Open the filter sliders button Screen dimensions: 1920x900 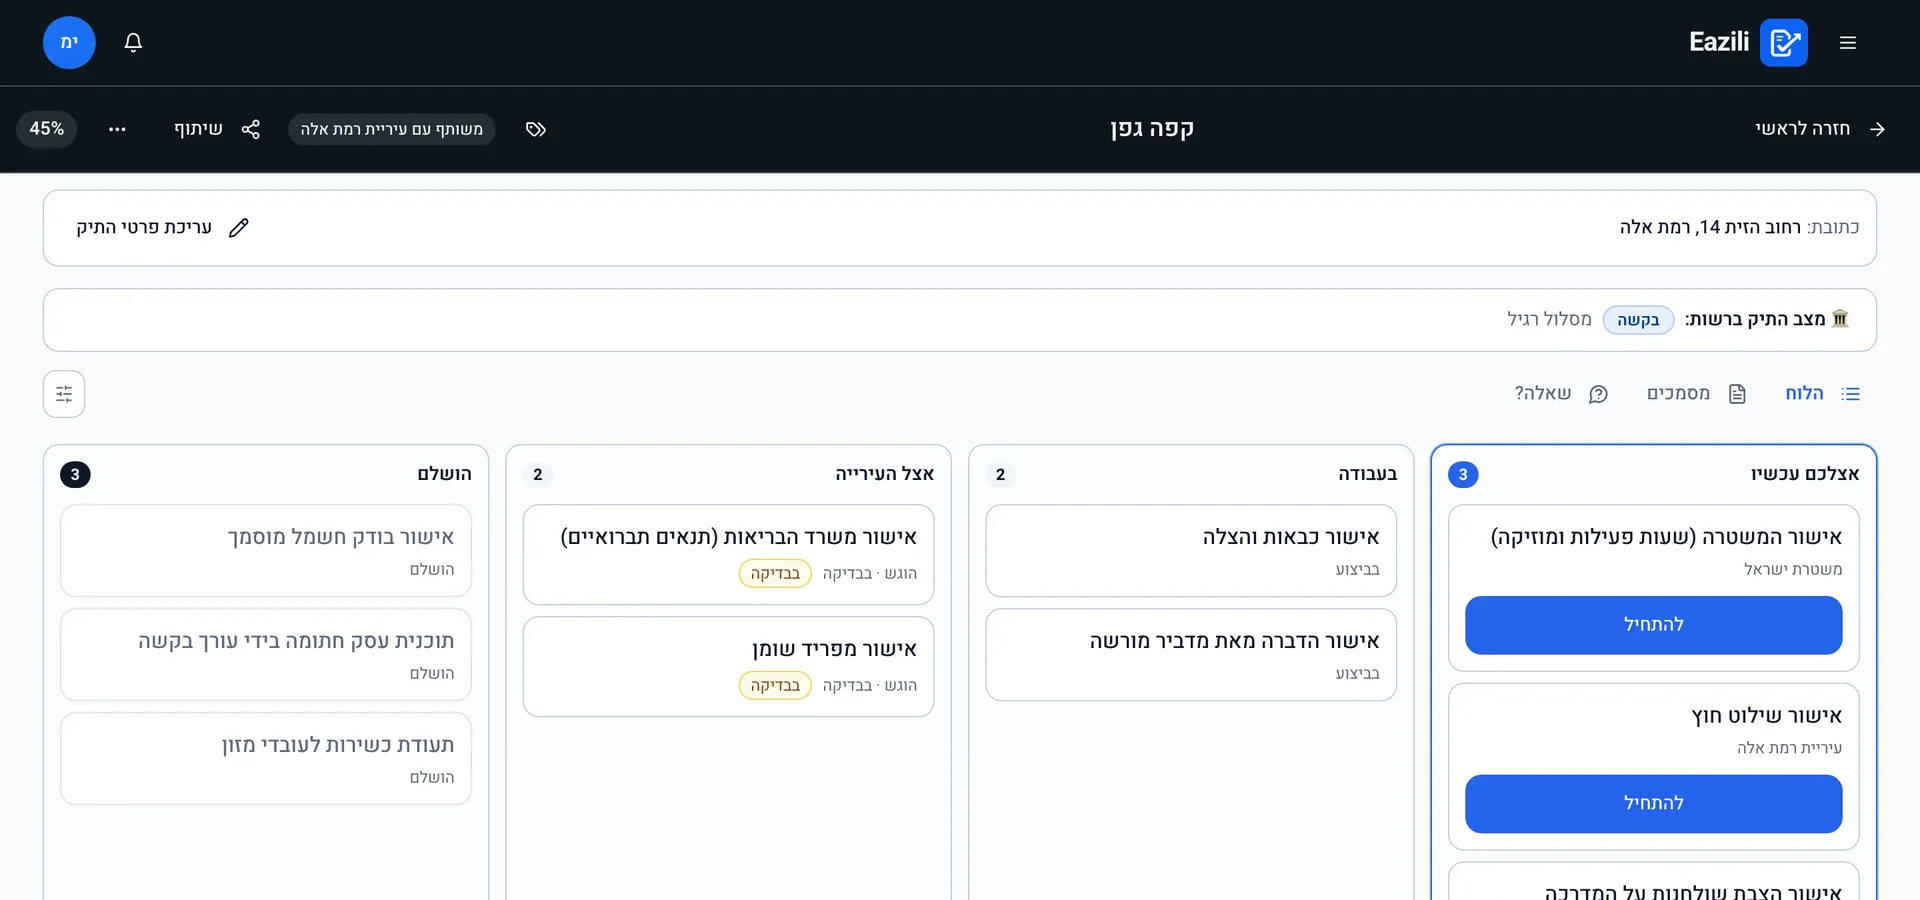(64, 394)
